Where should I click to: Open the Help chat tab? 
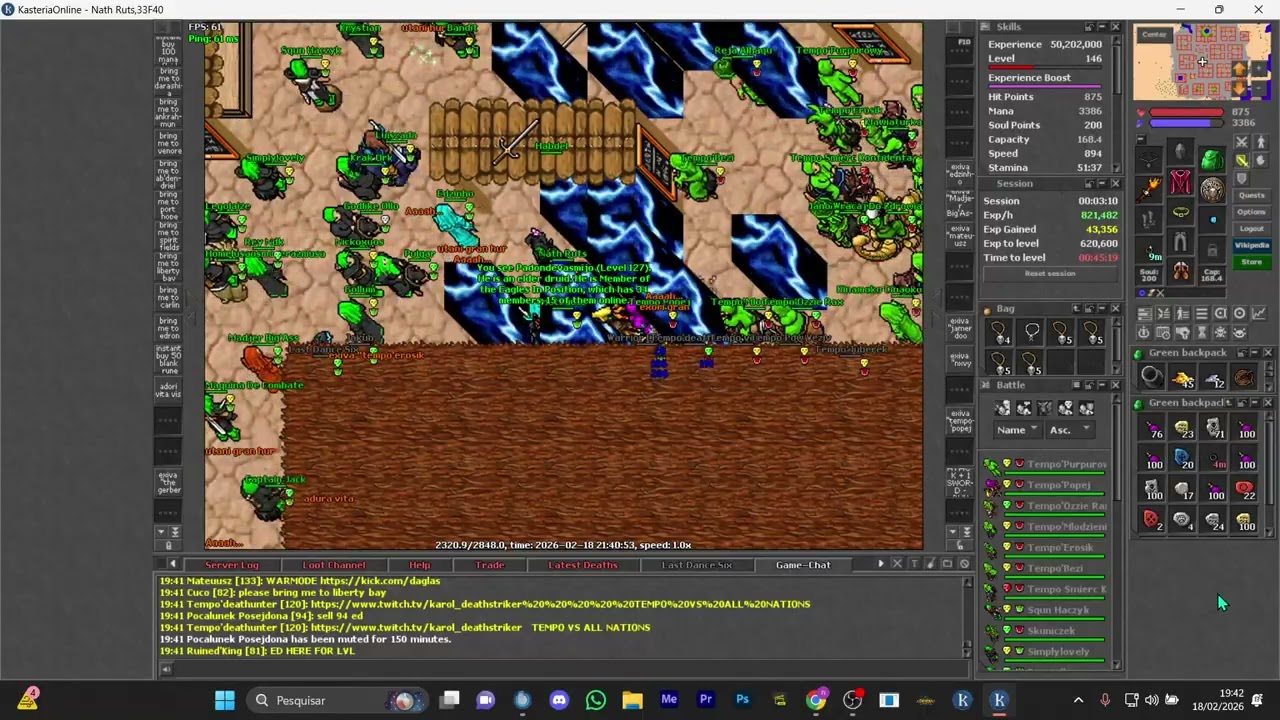pyautogui.click(x=420, y=565)
